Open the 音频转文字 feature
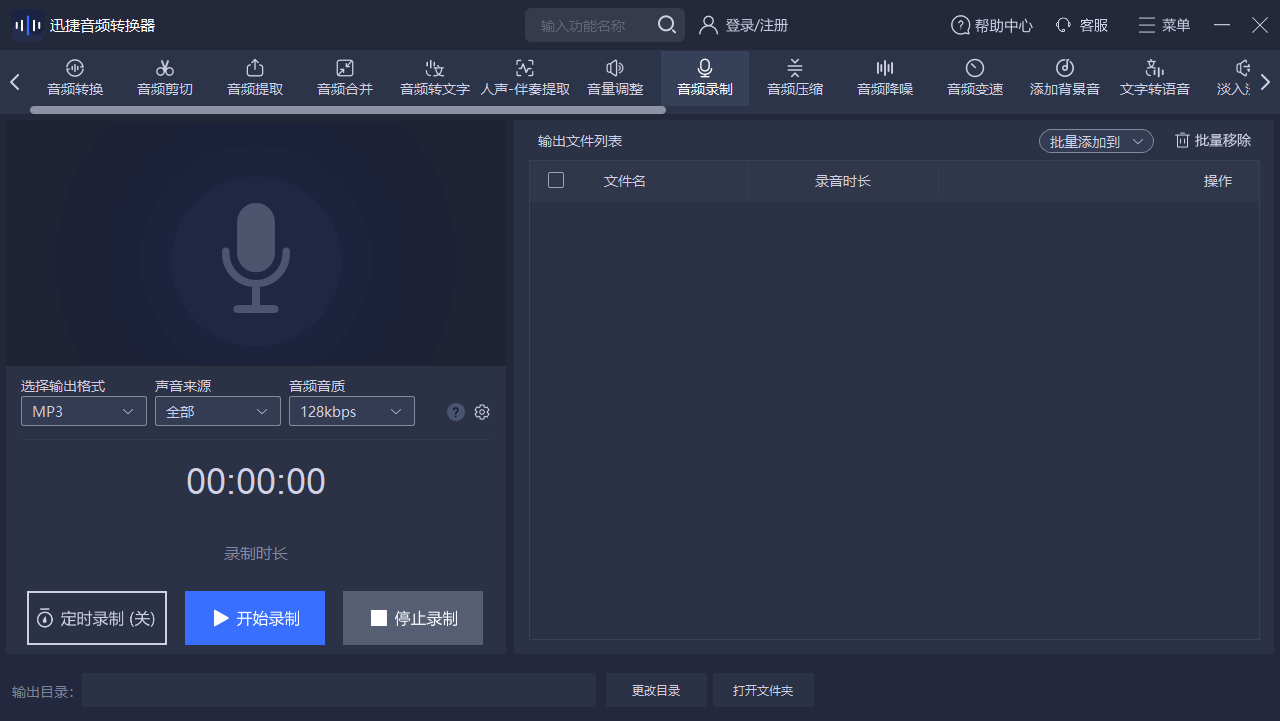1280x721 pixels. (434, 78)
